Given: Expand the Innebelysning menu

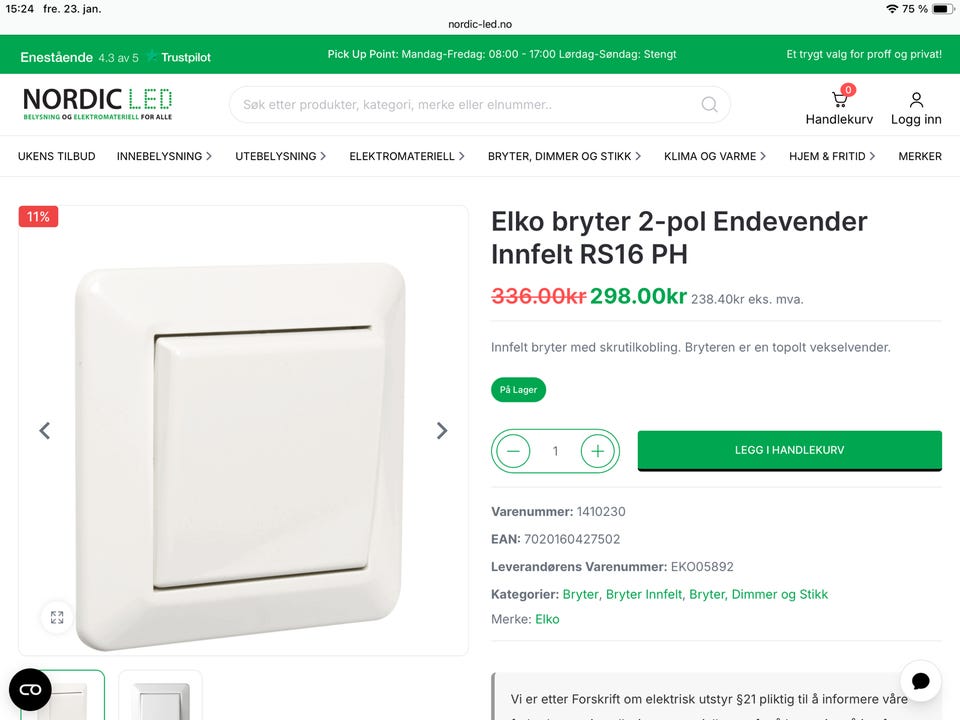Looking at the screenshot, I should [164, 156].
